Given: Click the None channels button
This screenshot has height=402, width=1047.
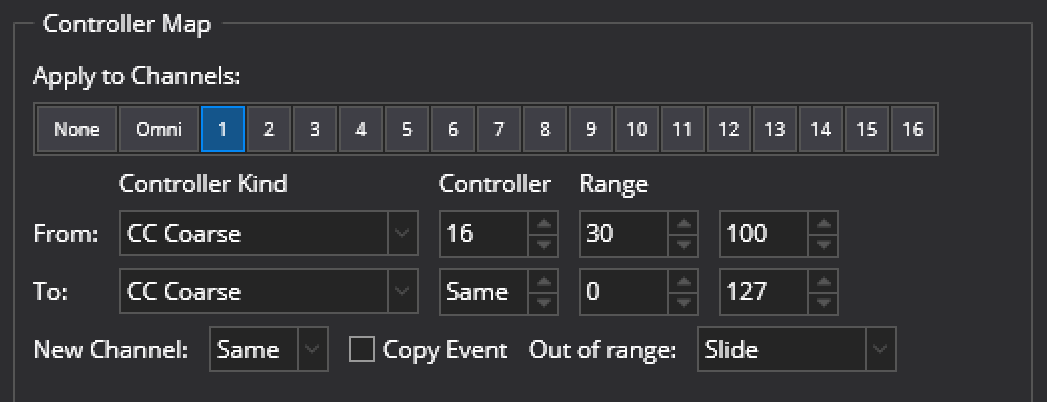Looking at the screenshot, I should pos(77,129).
